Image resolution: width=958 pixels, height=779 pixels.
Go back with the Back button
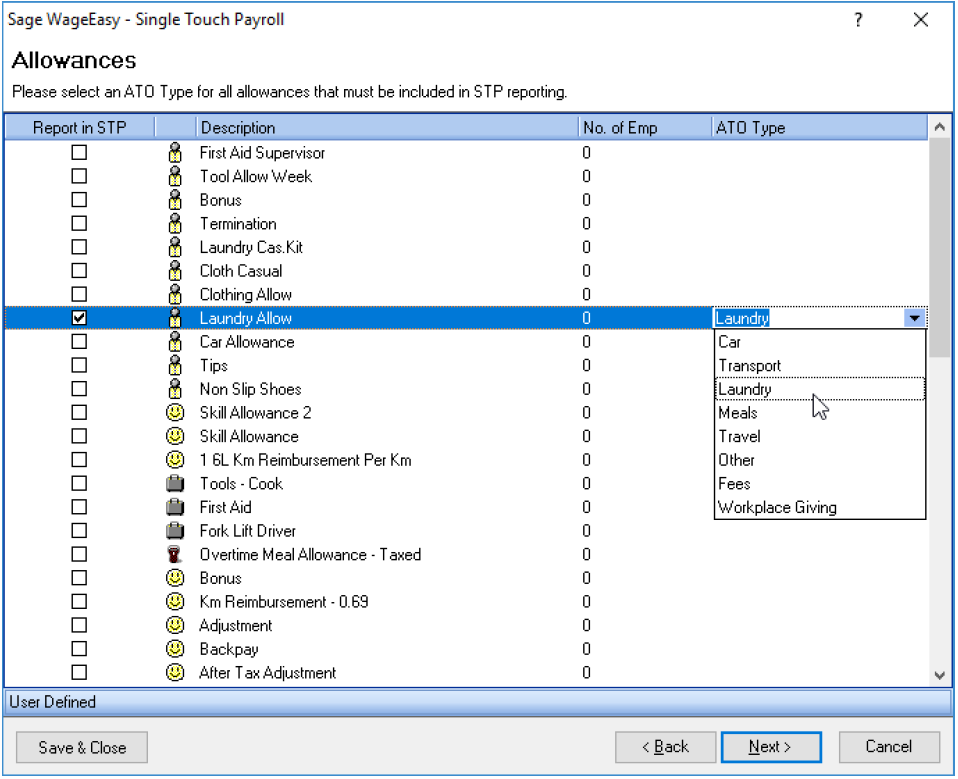click(x=665, y=747)
